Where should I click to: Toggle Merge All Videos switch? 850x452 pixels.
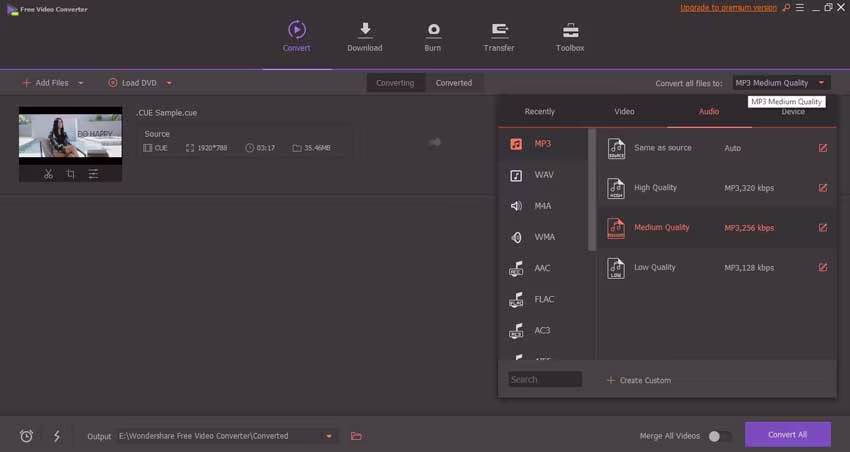click(720, 436)
